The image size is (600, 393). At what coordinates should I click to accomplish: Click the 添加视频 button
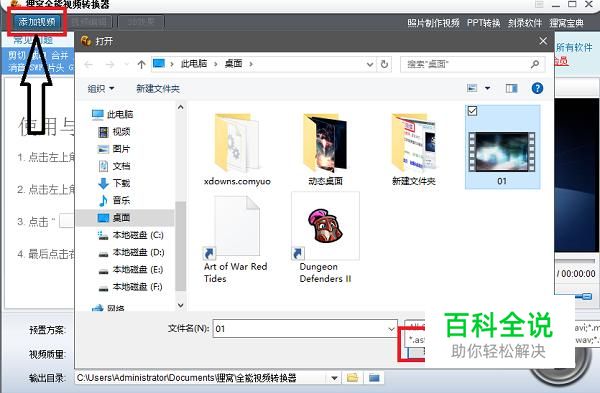pyautogui.click(x=37, y=22)
